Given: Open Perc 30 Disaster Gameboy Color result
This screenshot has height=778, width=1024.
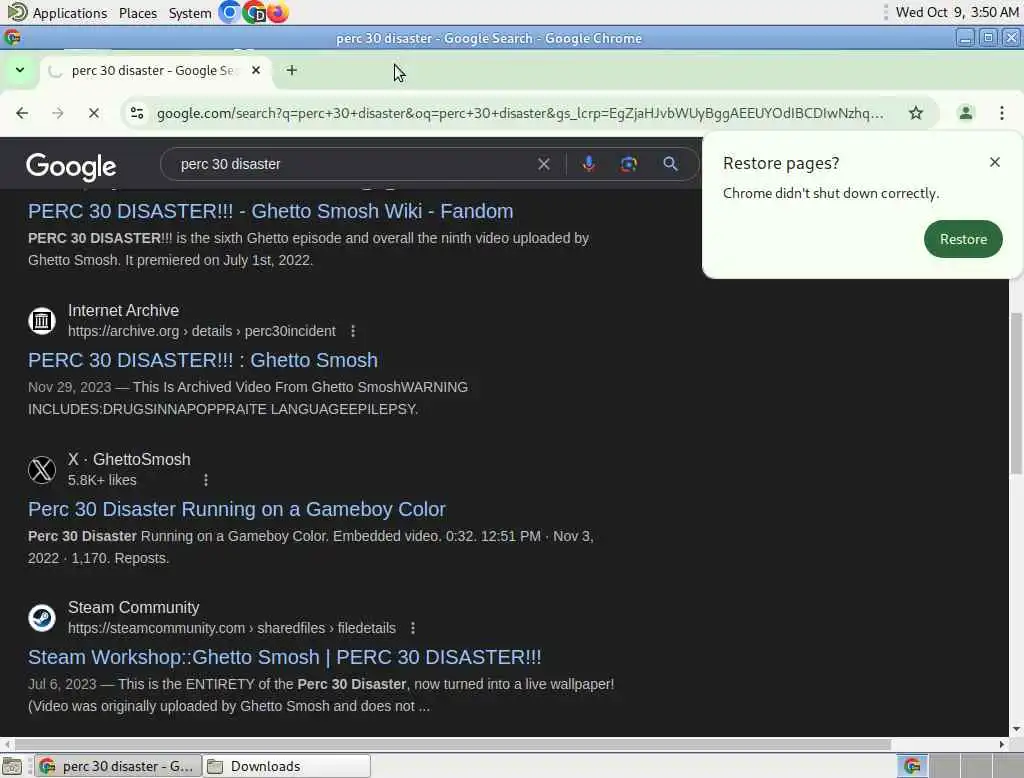Looking at the screenshot, I should point(236,509).
